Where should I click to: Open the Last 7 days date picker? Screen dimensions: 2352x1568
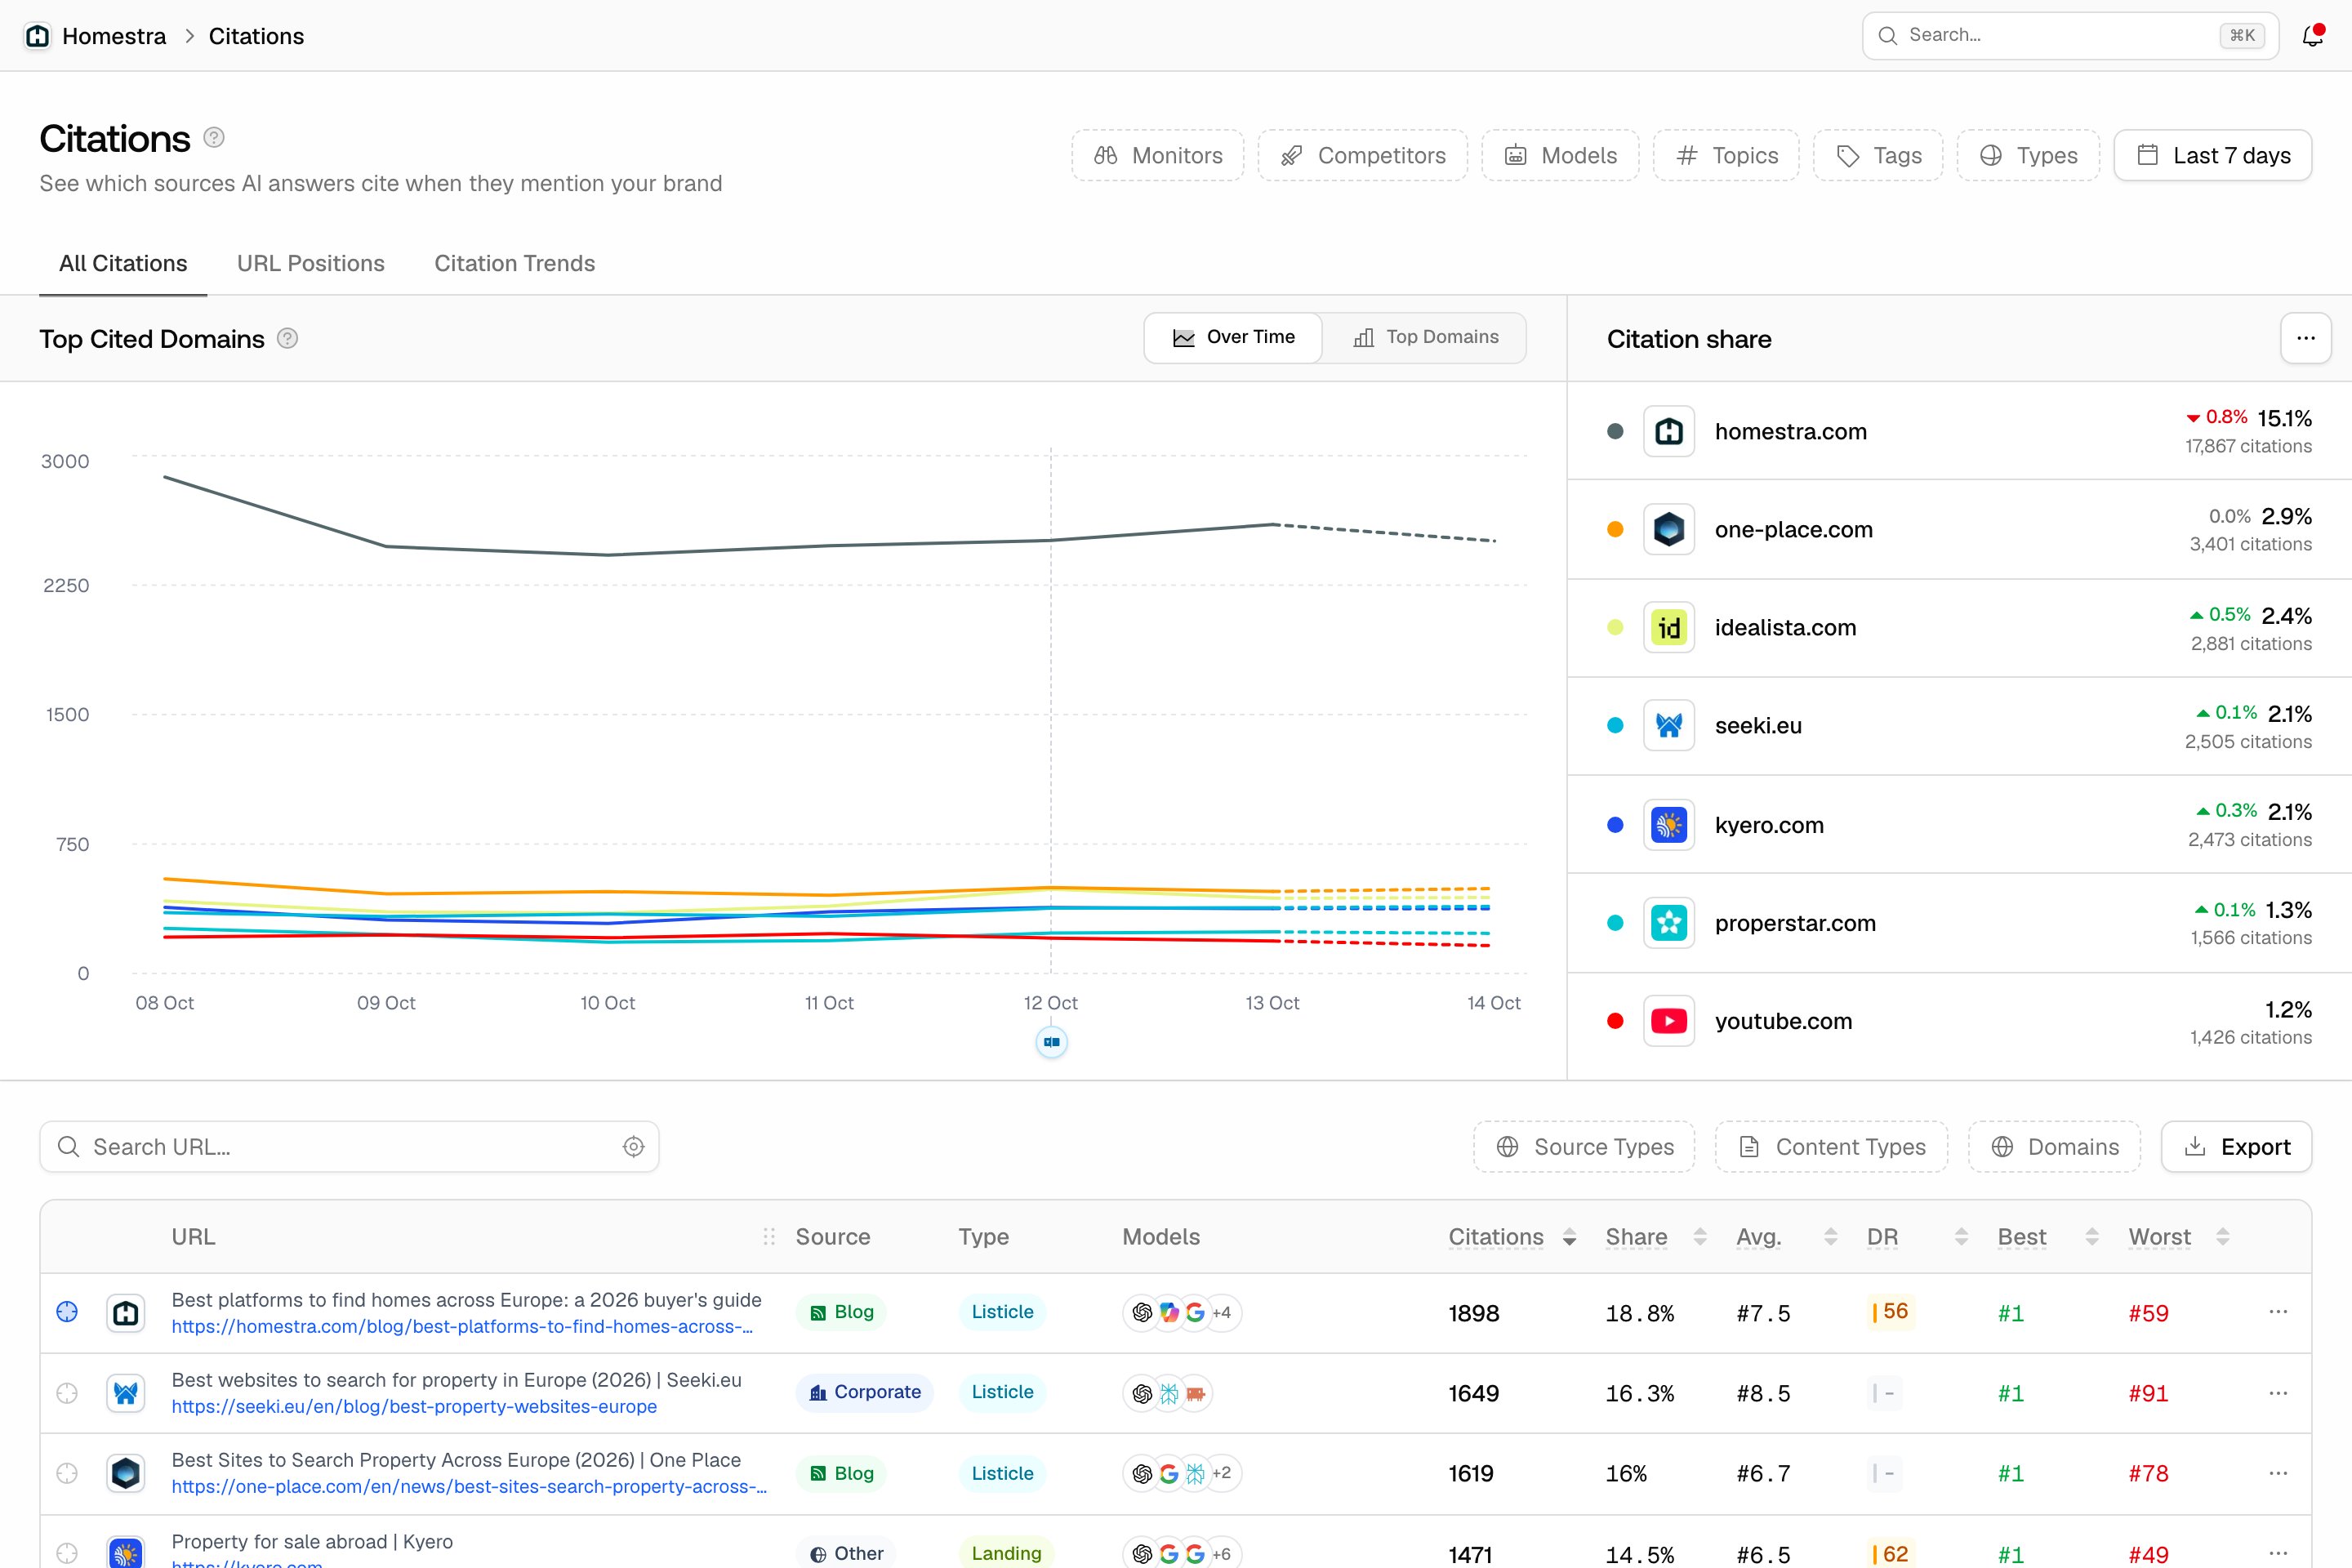pyautogui.click(x=2213, y=155)
